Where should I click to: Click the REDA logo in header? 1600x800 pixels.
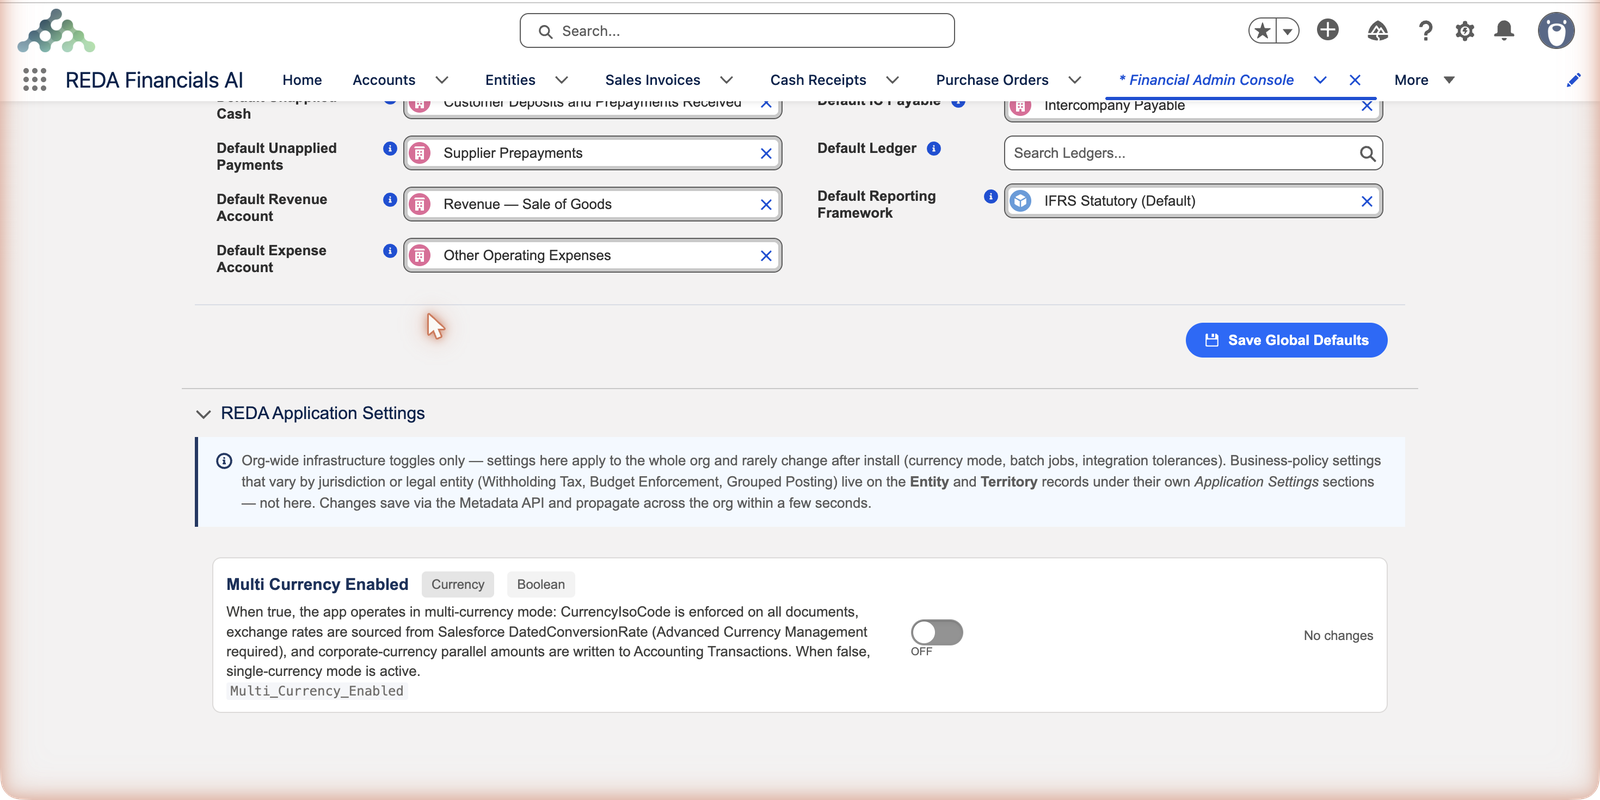(x=56, y=31)
